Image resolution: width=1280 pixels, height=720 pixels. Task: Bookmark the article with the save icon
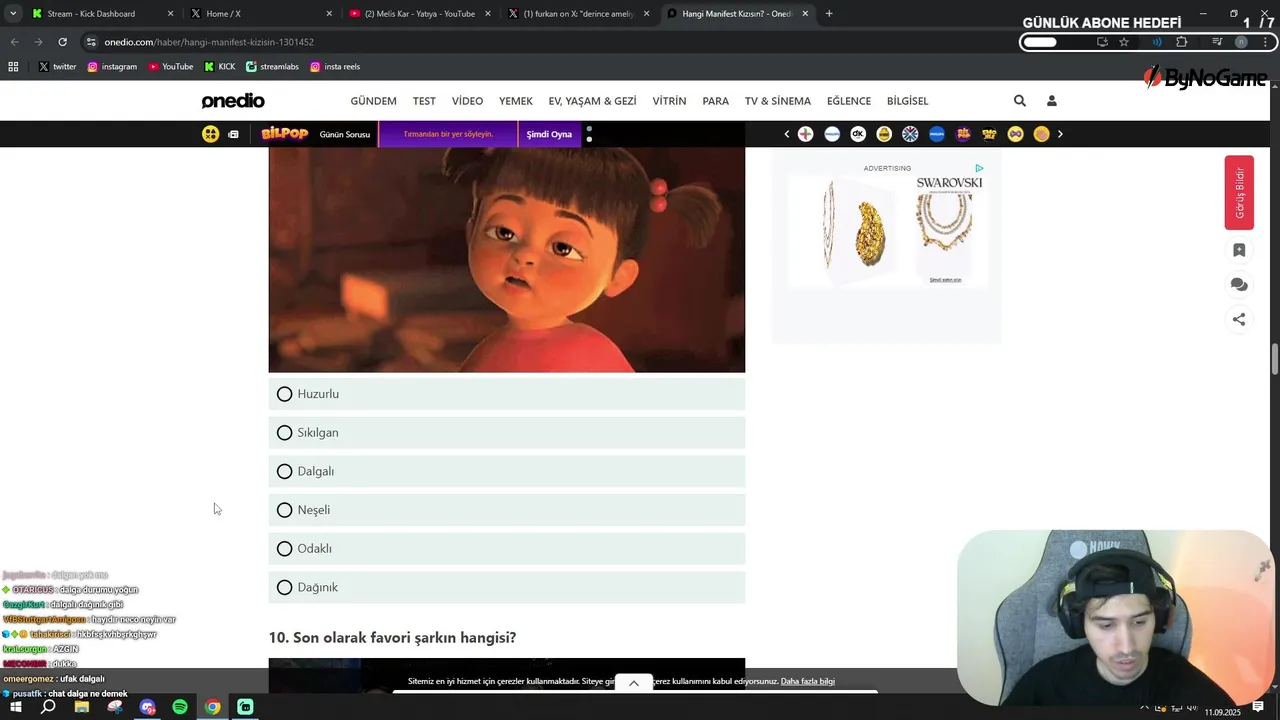point(1239,250)
